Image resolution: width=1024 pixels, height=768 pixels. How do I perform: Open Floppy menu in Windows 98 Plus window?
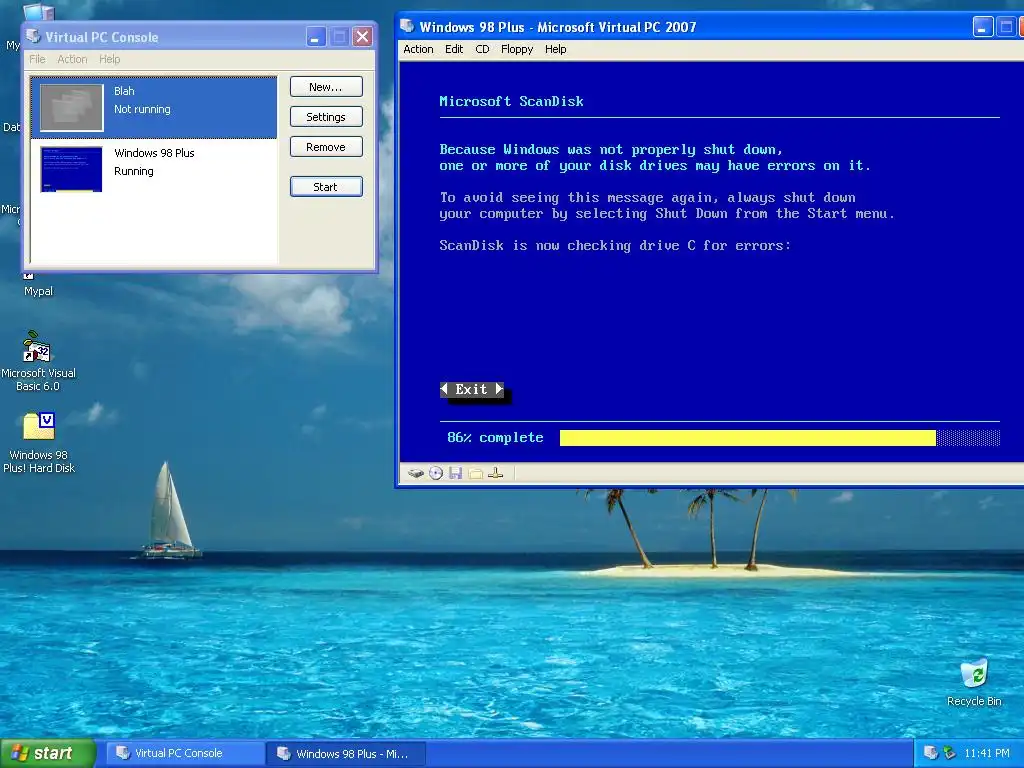517,49
